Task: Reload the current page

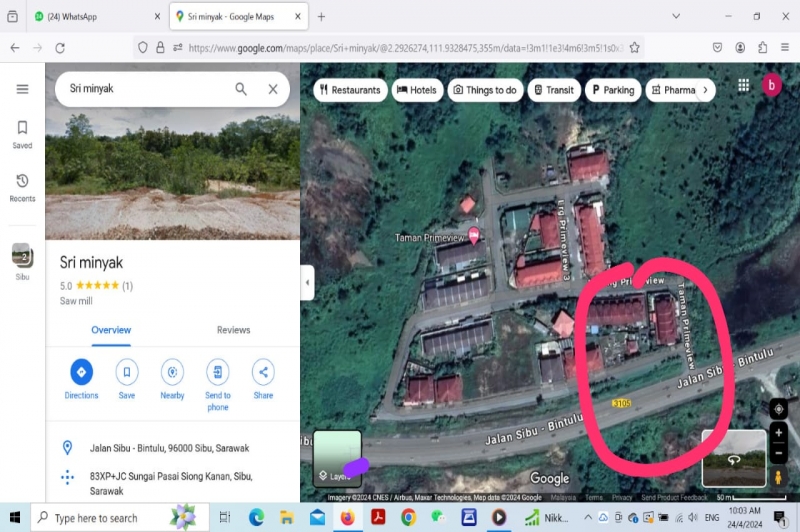Action: [x=60, y=48]
